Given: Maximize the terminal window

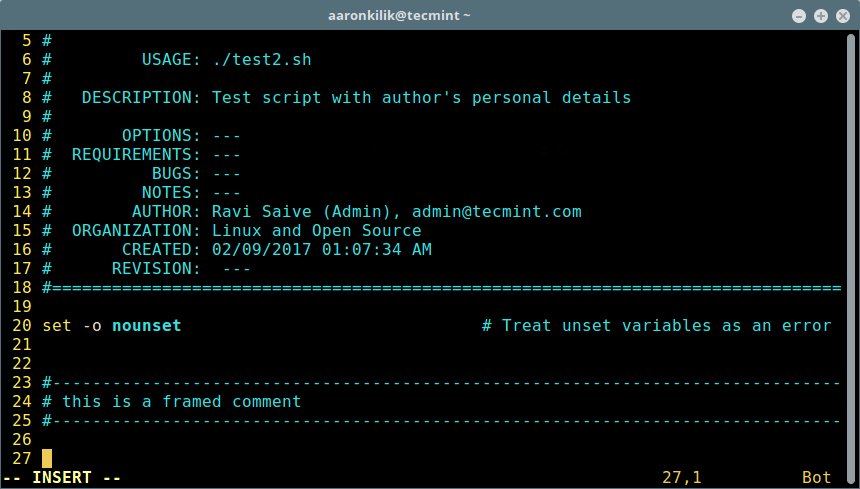Looking at the screenshot, I should (x=820, y=16).
